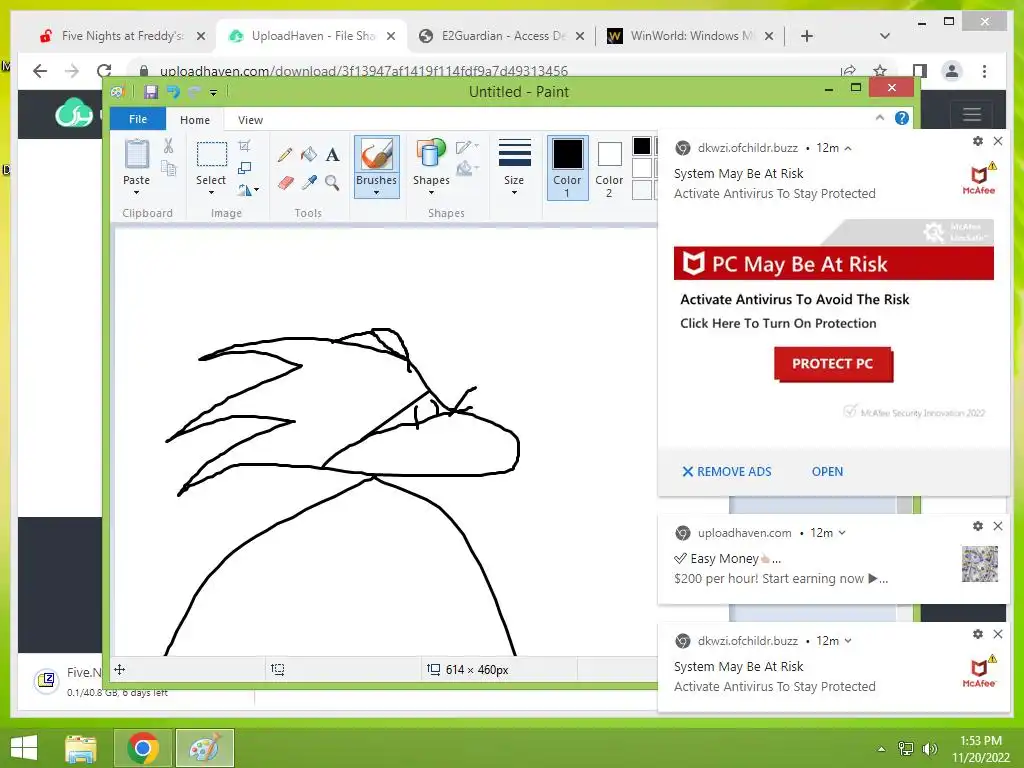Click REMOVE ADS in notification
1024x768 pixels.
click(x=726, y=472)
